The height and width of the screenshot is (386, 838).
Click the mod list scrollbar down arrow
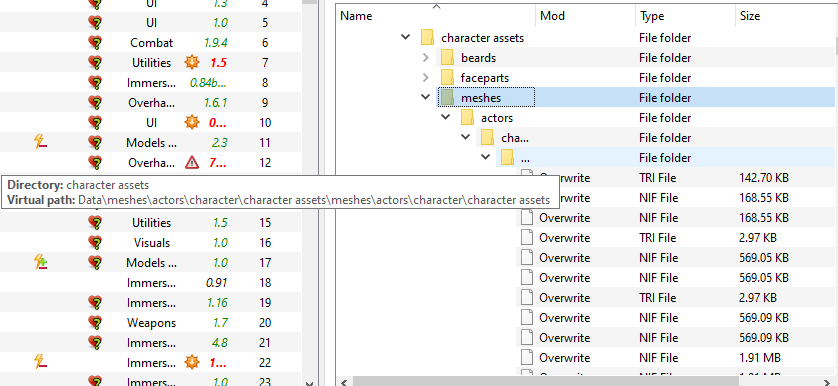(x=309, y=382)
